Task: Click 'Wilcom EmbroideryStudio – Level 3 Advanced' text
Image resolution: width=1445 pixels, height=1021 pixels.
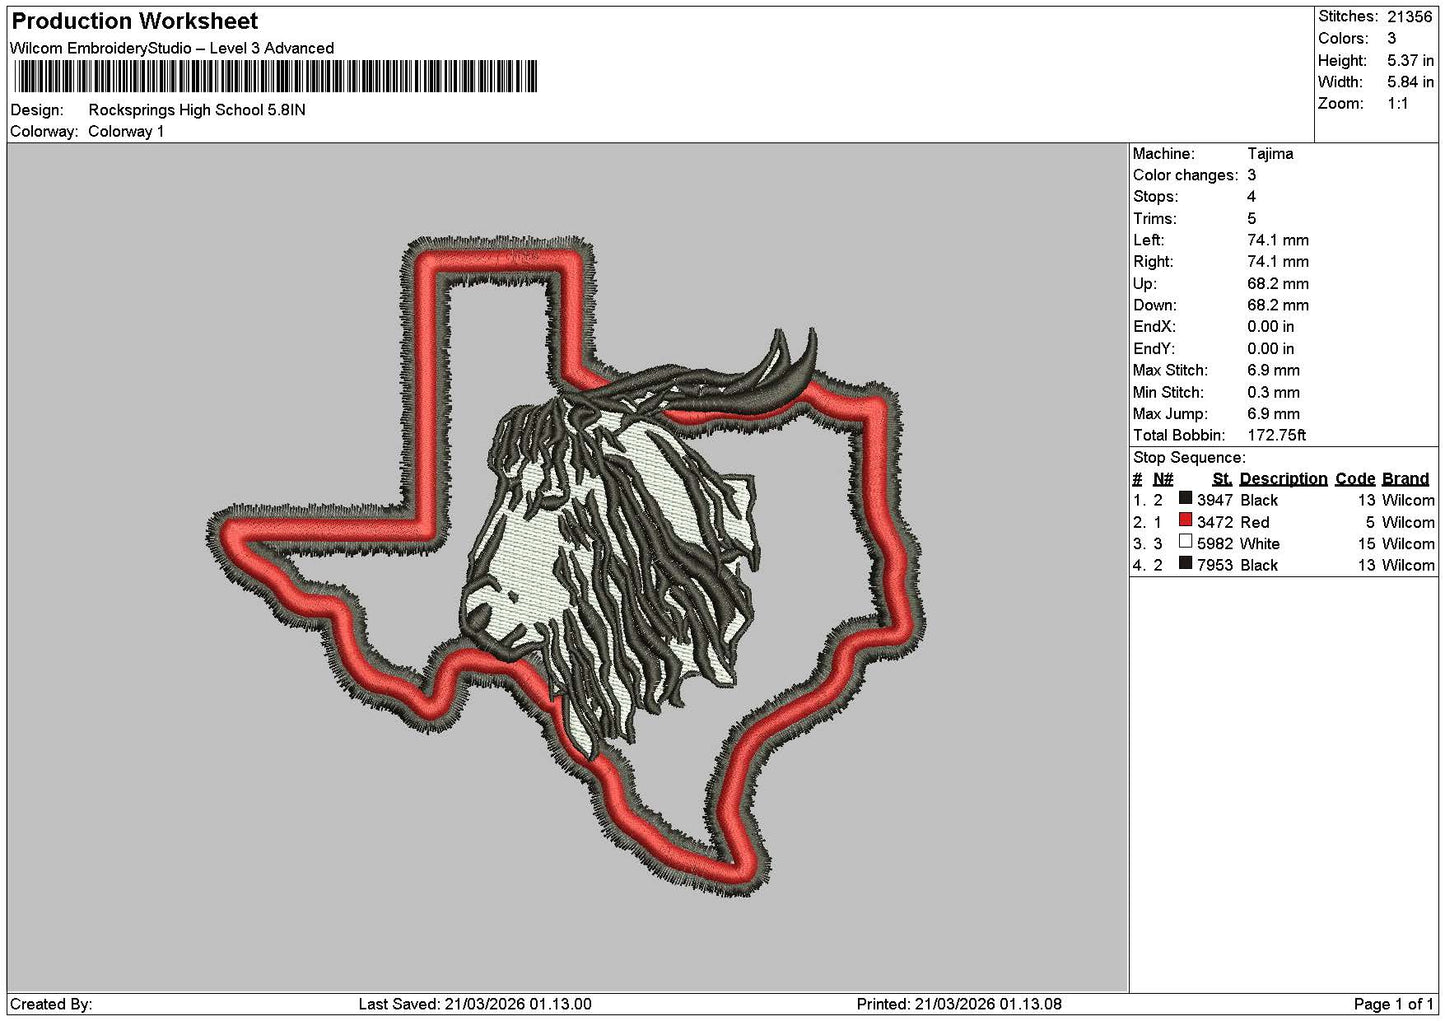Action: coord(172,48)
